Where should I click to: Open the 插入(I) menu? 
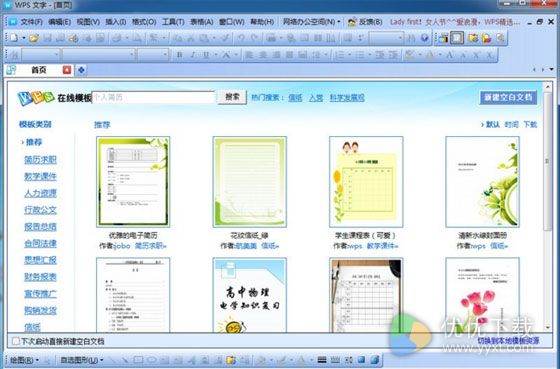pos(115,22)
